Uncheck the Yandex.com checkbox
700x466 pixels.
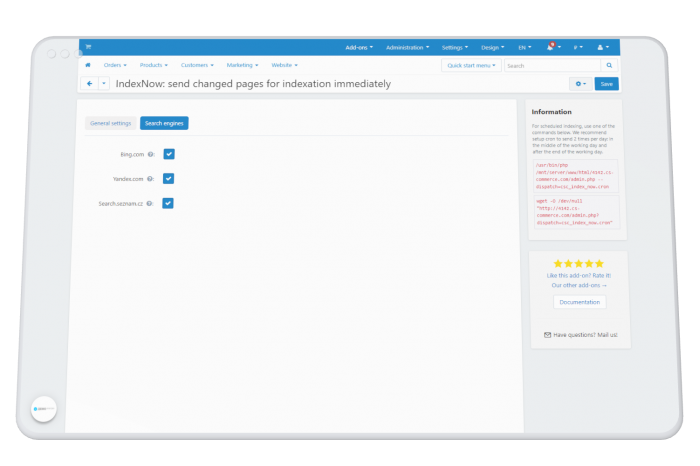pos(168,179)
